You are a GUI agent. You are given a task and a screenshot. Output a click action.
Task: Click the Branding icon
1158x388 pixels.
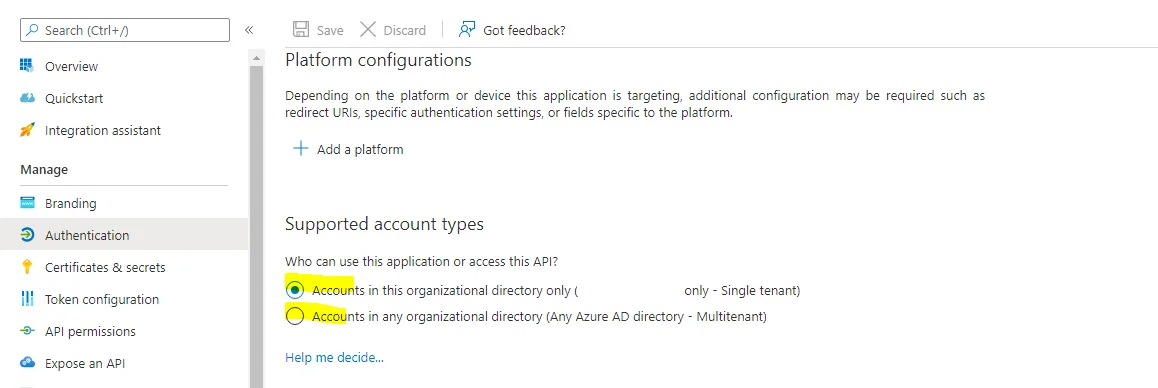[27, 202]
